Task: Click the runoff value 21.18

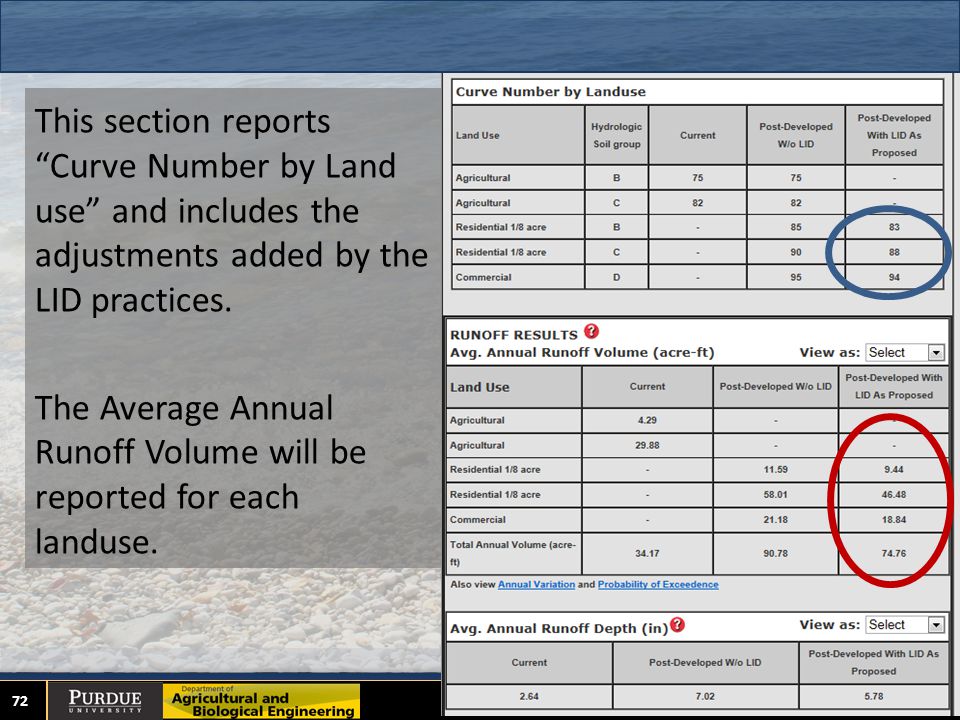Action: (x=776, y=520)
